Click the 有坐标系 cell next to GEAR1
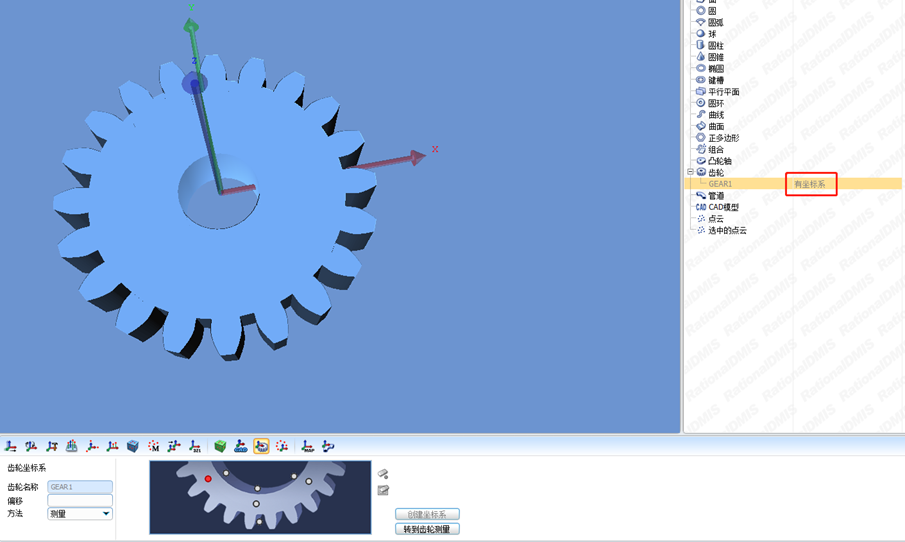 pos(810,184)
